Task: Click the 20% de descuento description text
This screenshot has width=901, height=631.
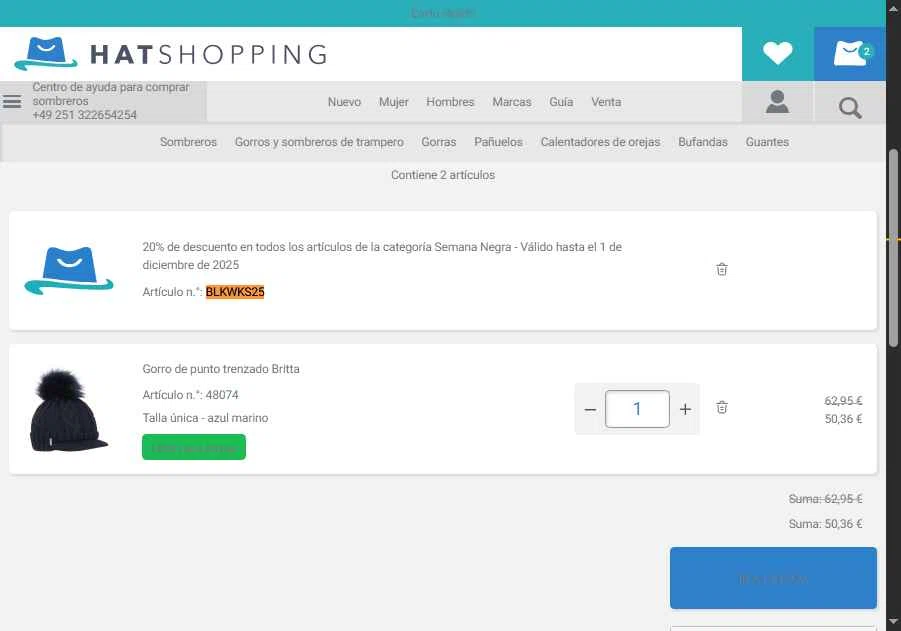Action: pyautogui.click(x=382, y=256)
